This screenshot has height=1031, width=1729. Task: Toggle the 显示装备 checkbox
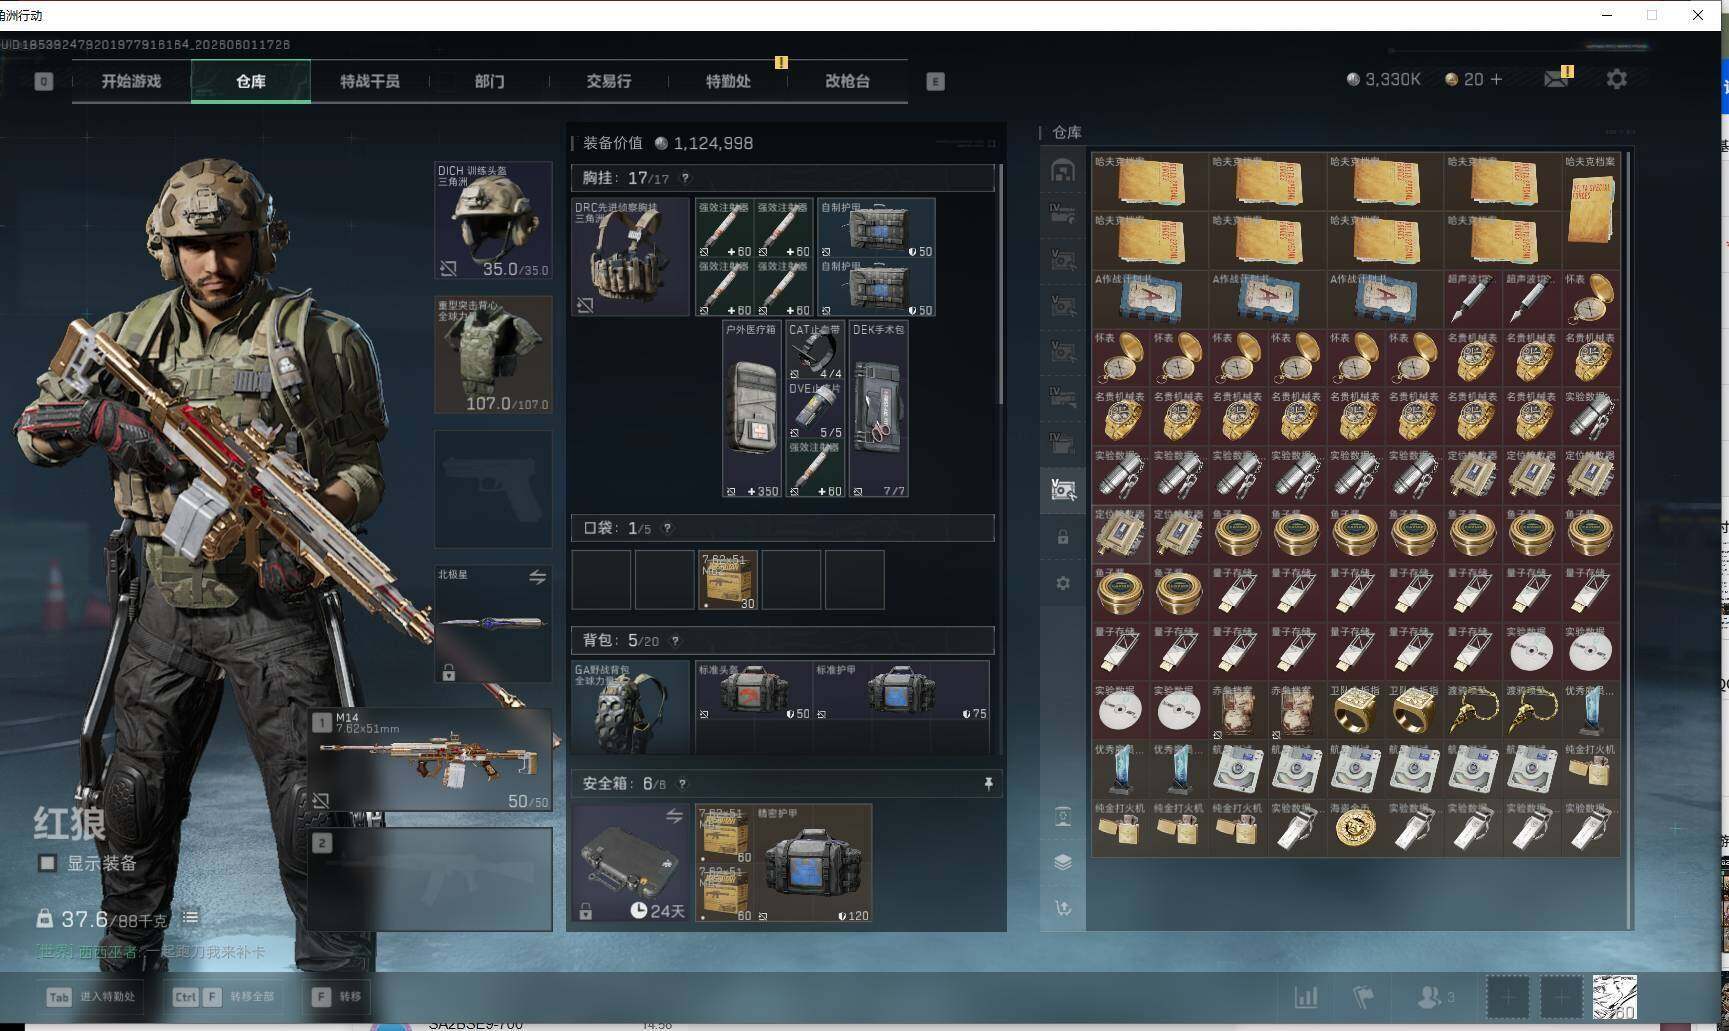point(47,862)
